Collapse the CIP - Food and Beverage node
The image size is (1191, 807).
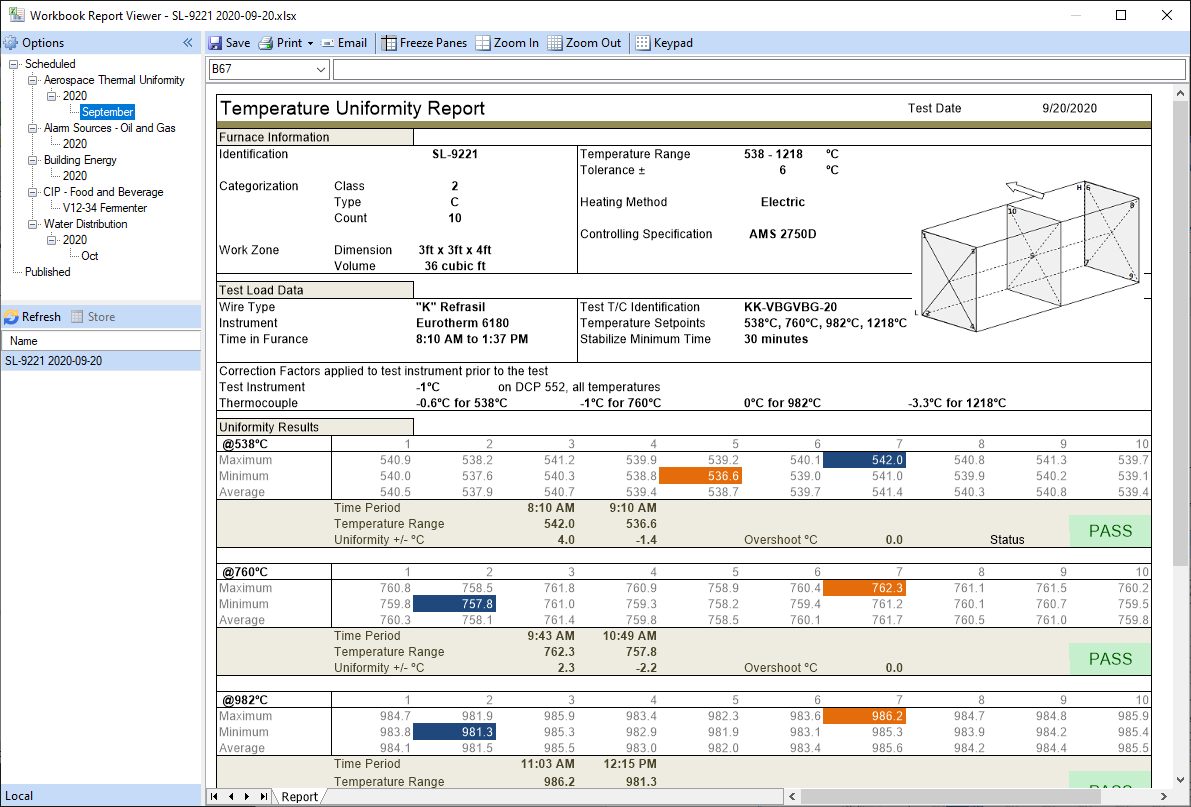[x=33, y=192]
